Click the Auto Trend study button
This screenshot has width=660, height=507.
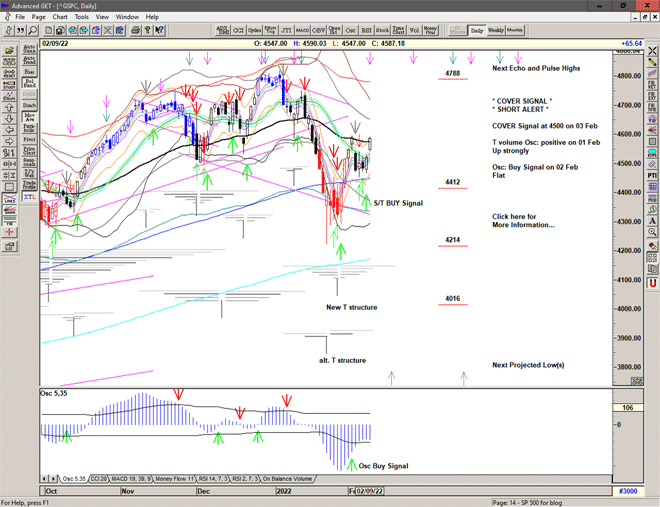tap(29, 60)
